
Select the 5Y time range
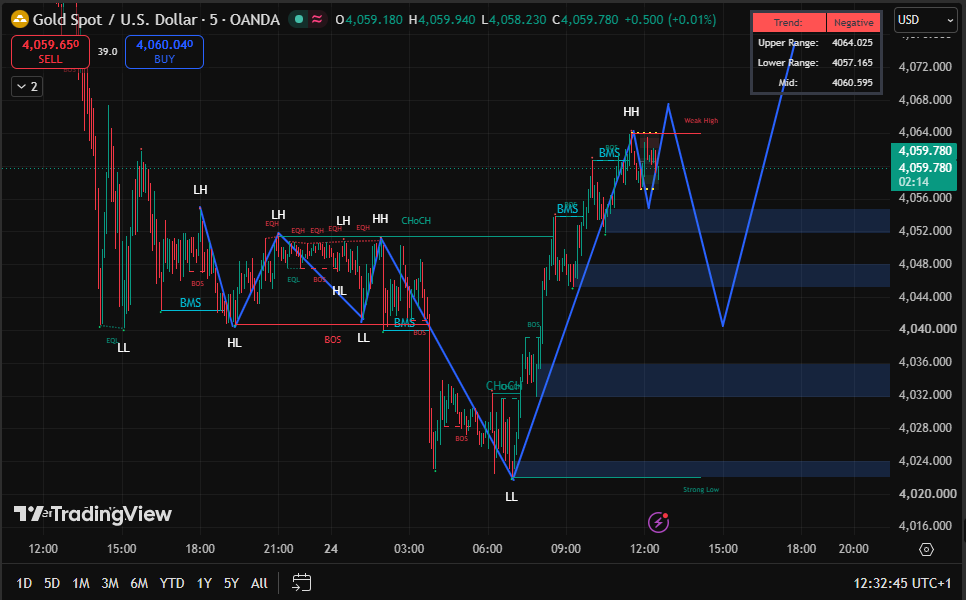[232, 583]
